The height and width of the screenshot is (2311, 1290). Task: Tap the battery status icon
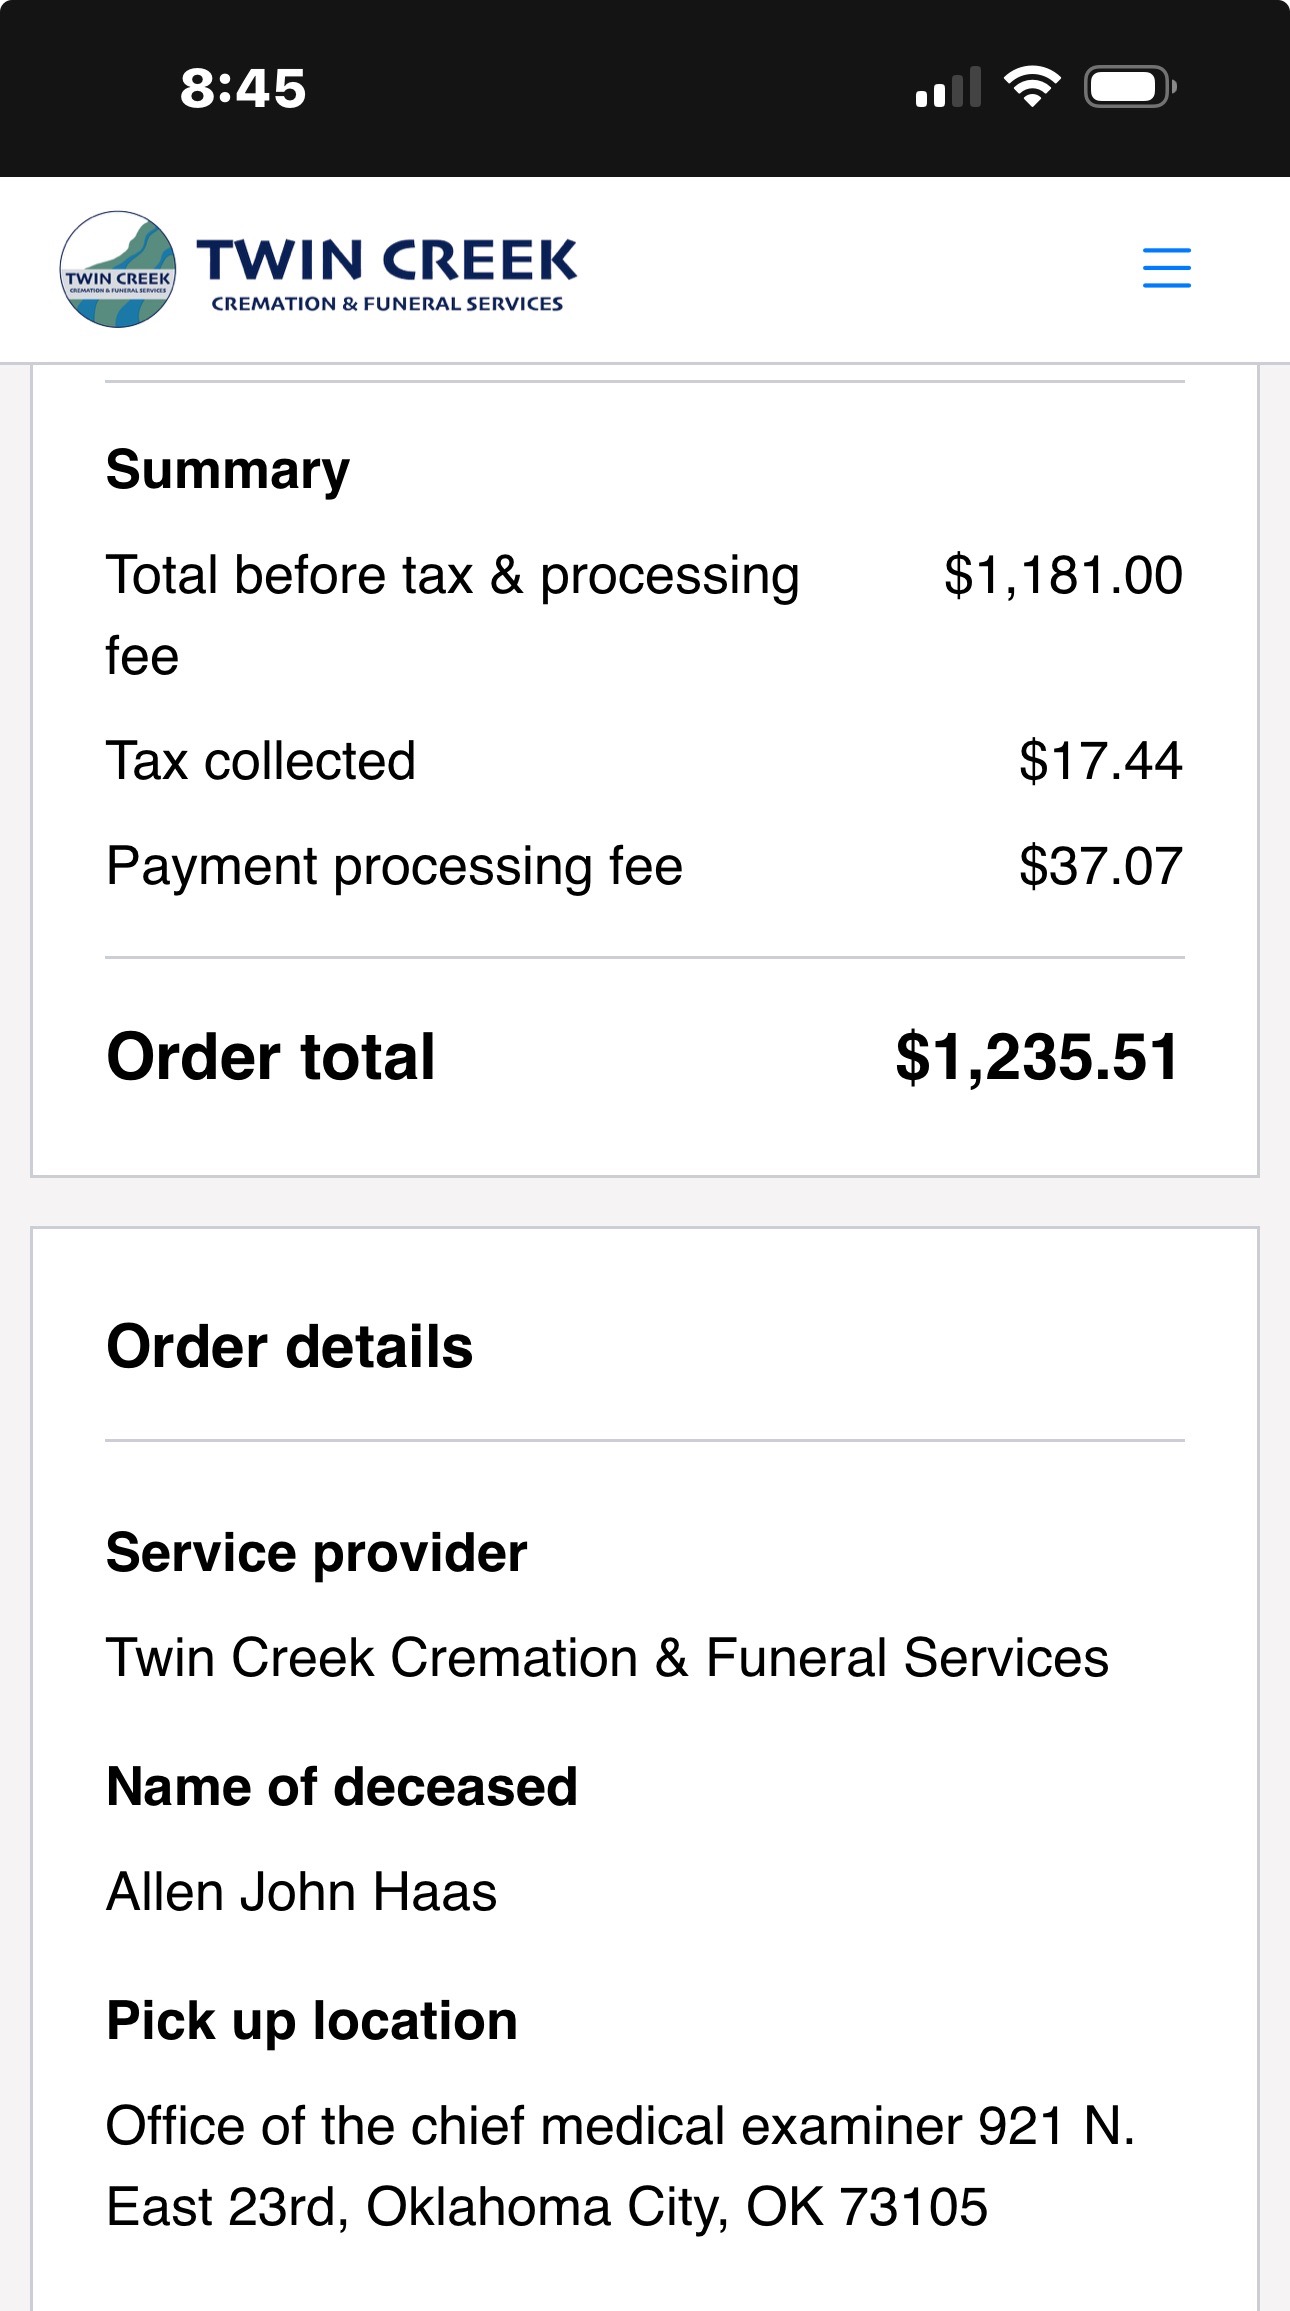tap(1129, 87)
